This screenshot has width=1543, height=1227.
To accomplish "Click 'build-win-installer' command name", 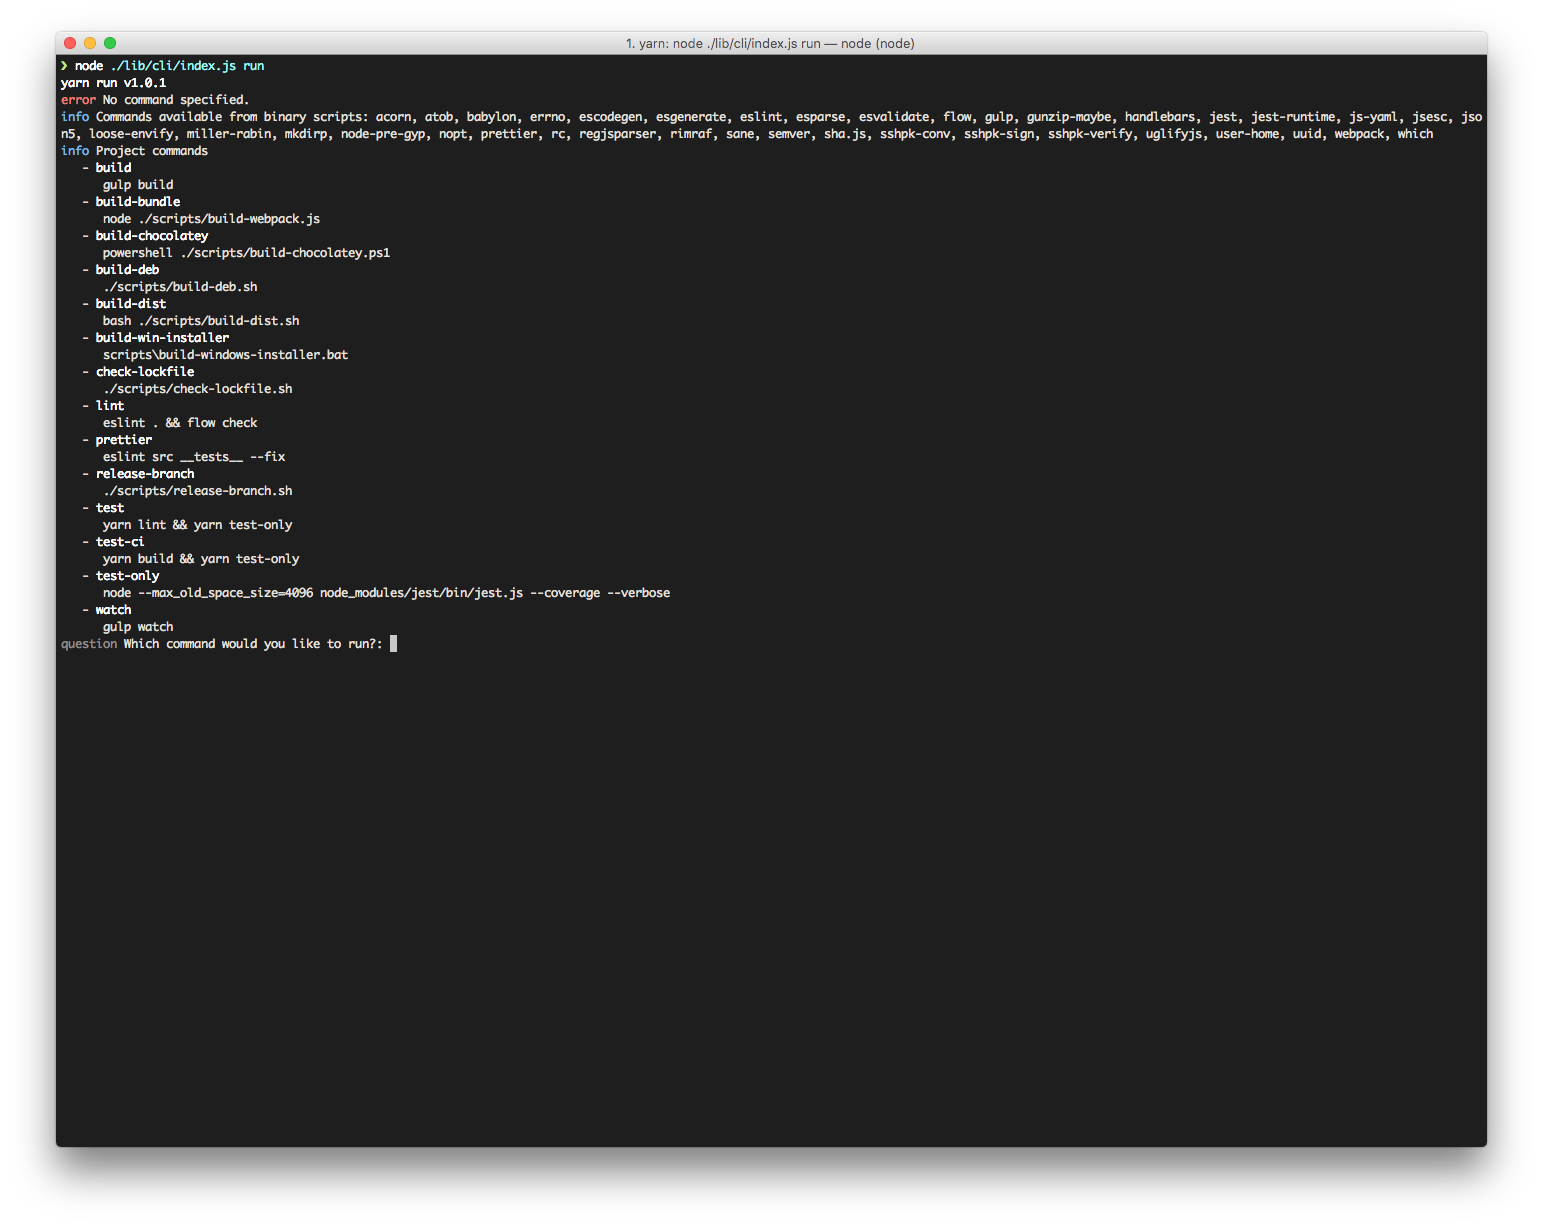I will pos(162,338).
